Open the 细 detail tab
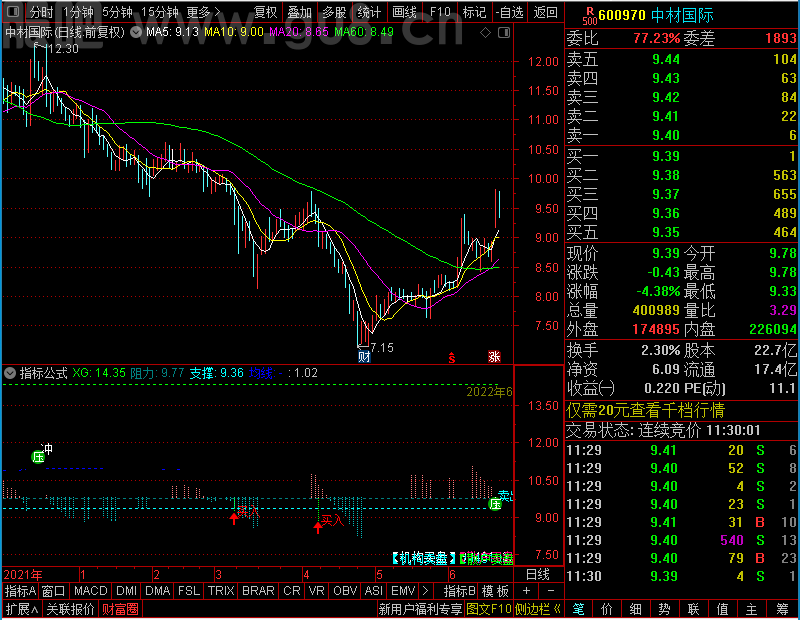Viewport: 800px width, 620px height. [x=636, y=609]
